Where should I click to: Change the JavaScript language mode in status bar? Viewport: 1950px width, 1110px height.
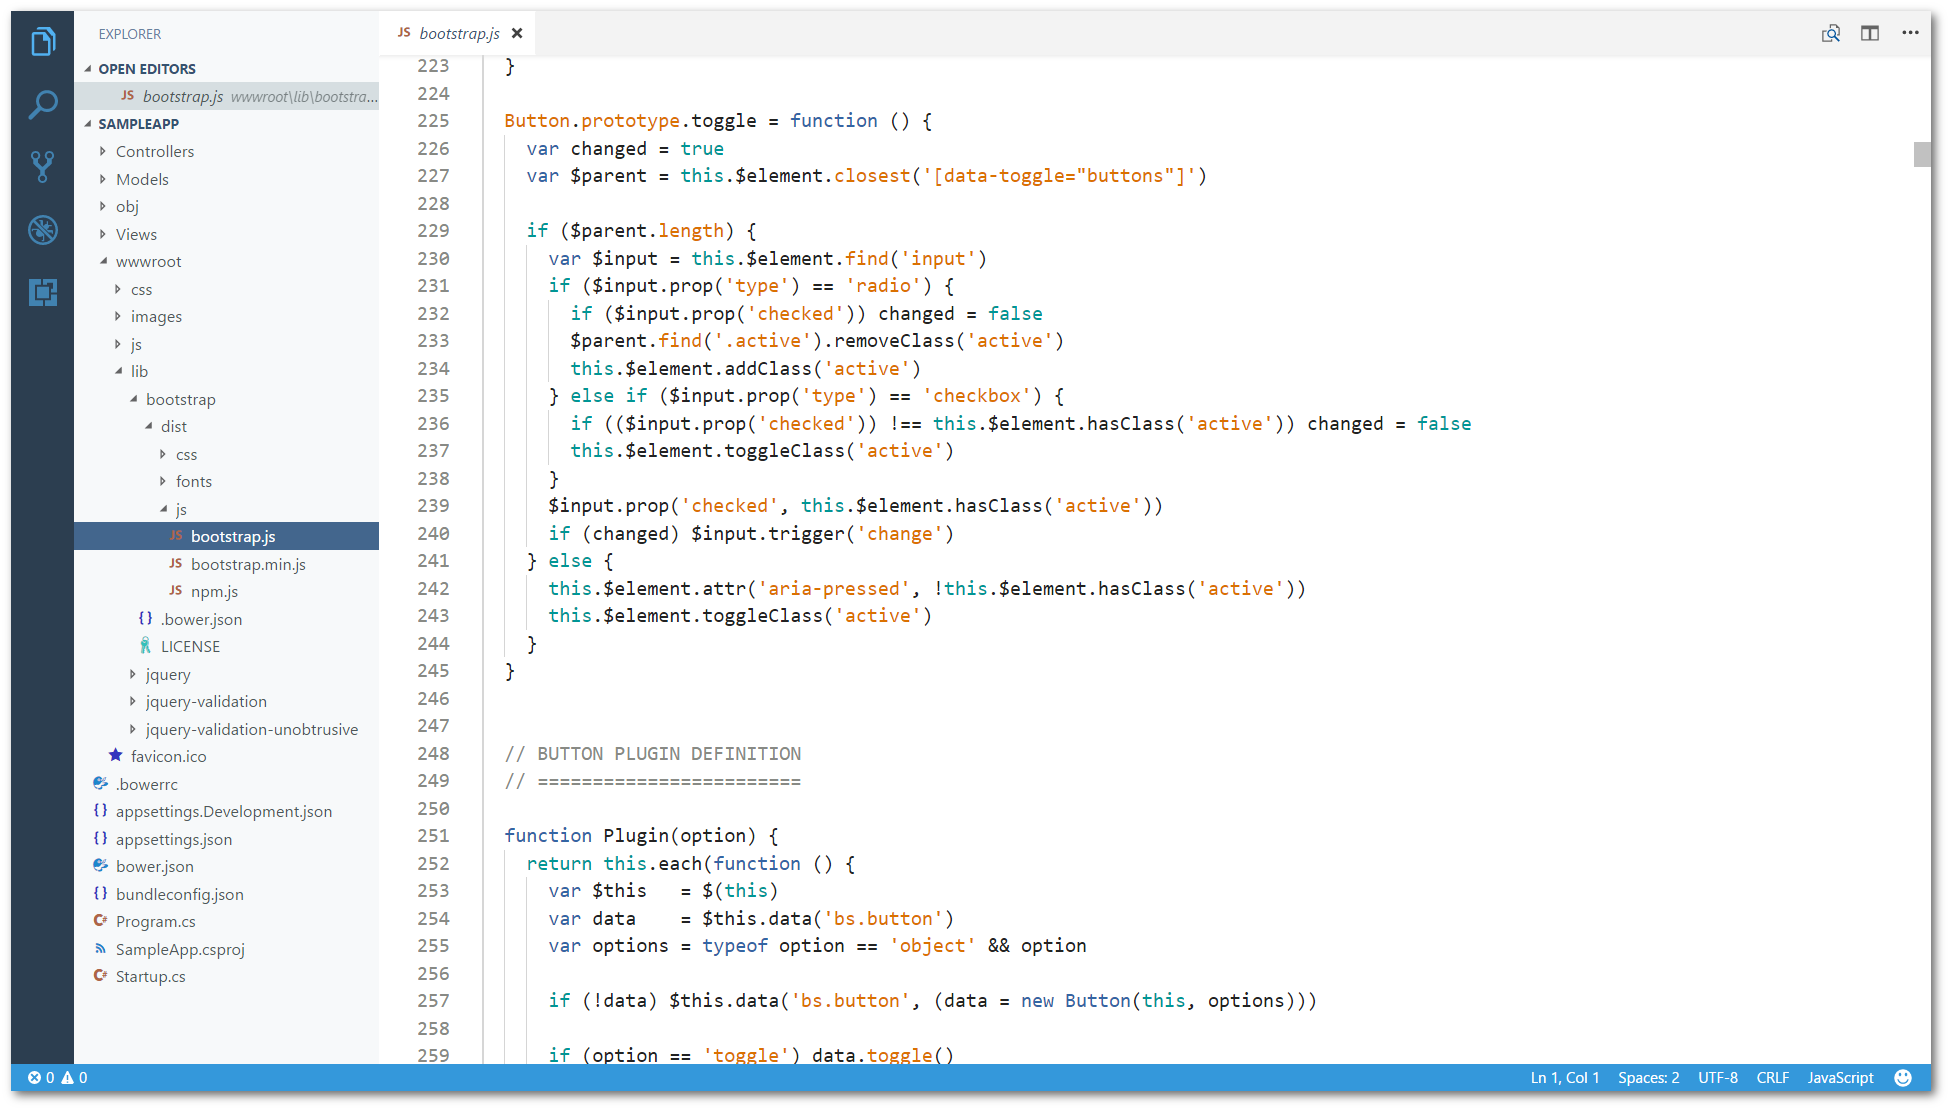pyautogui.click(x=1839, y=1077)
